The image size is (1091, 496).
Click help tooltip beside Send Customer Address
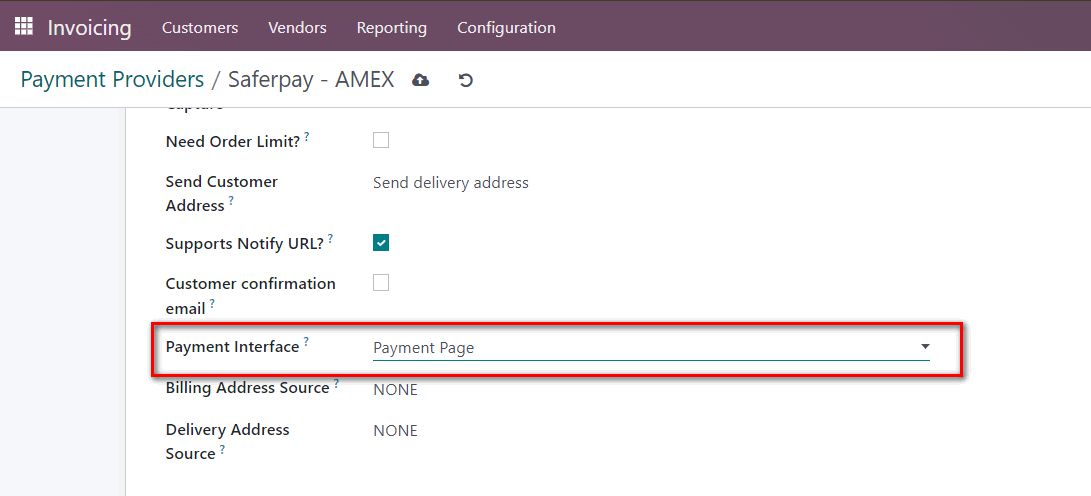(231, 201)
